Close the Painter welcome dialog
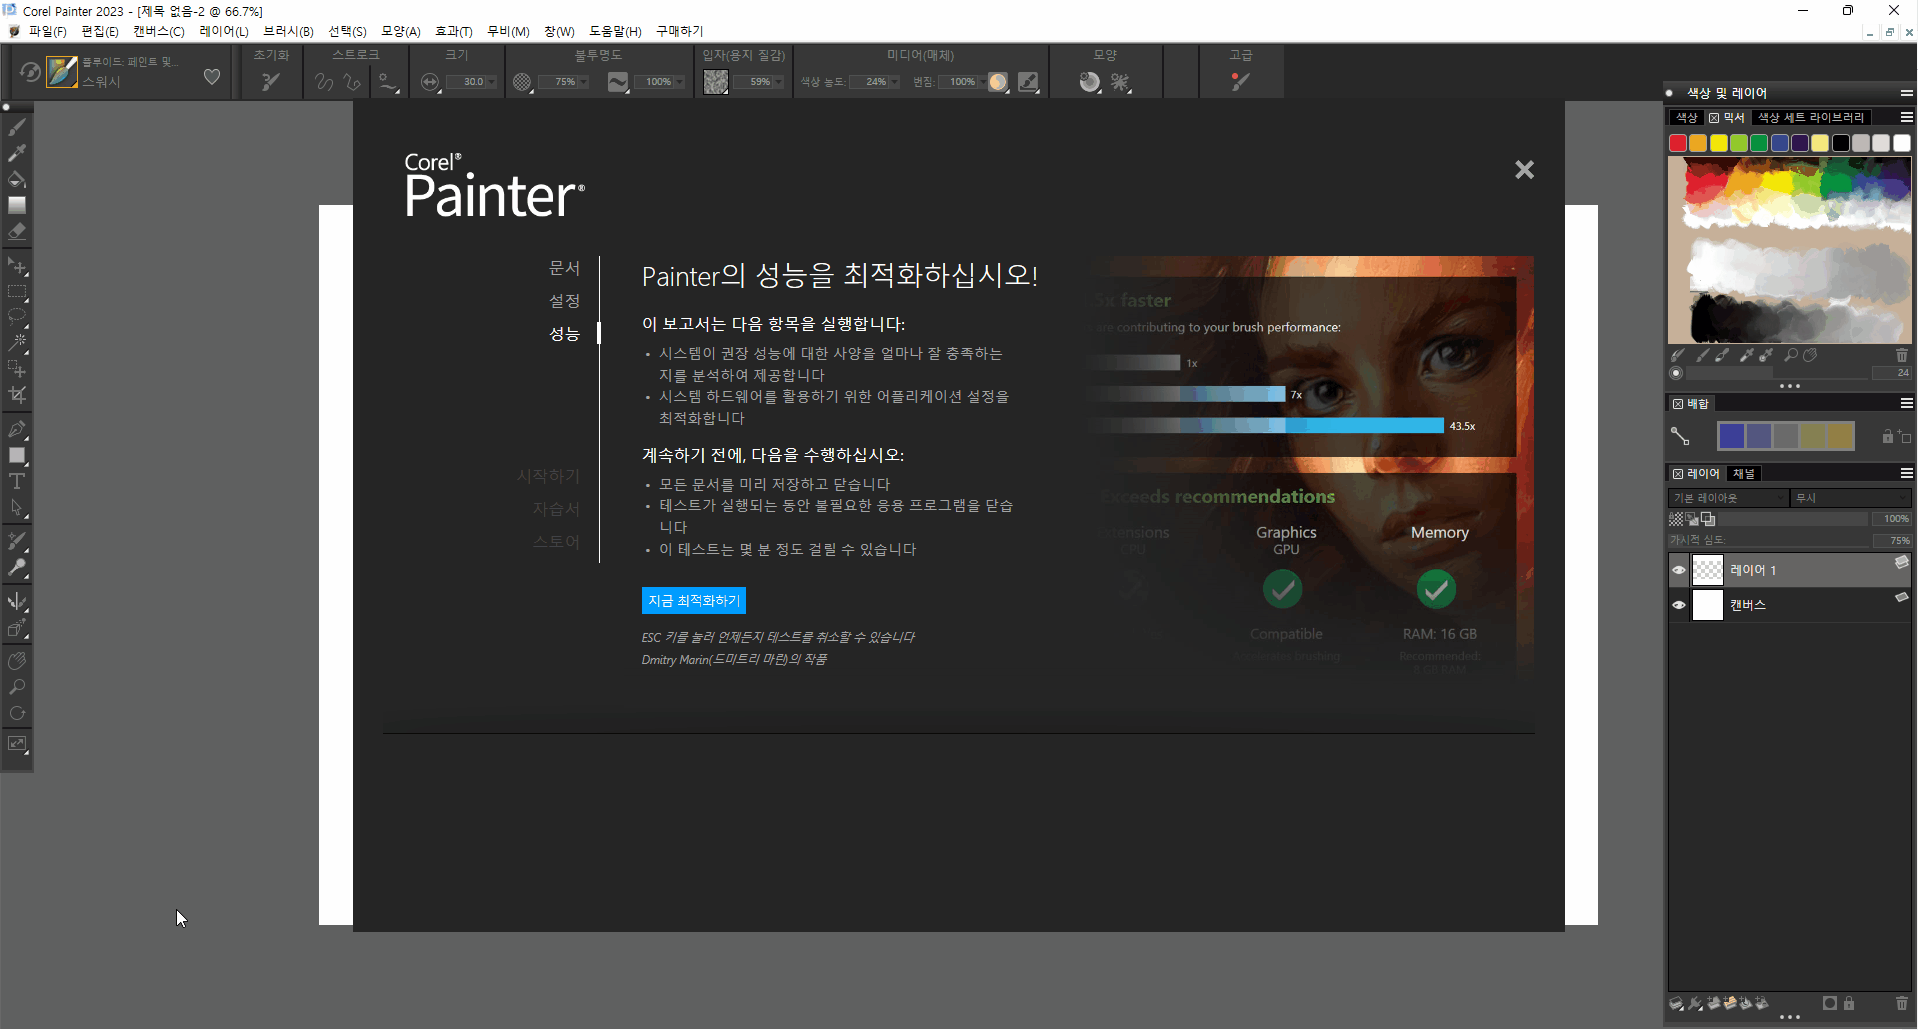Image resolution: width=1918 pixels, height=1030 pixels. pos(1524,170)
